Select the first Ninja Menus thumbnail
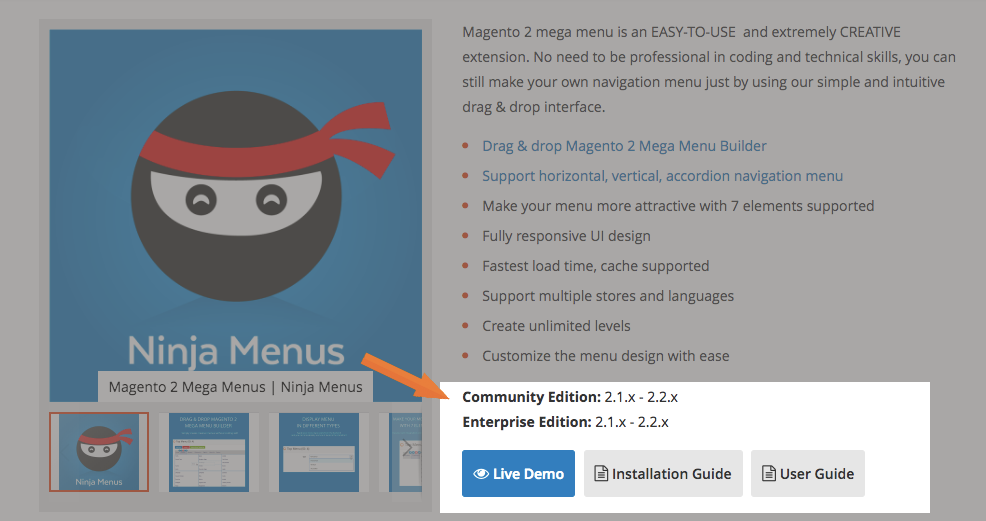986x521 pixels. [99, 452]
